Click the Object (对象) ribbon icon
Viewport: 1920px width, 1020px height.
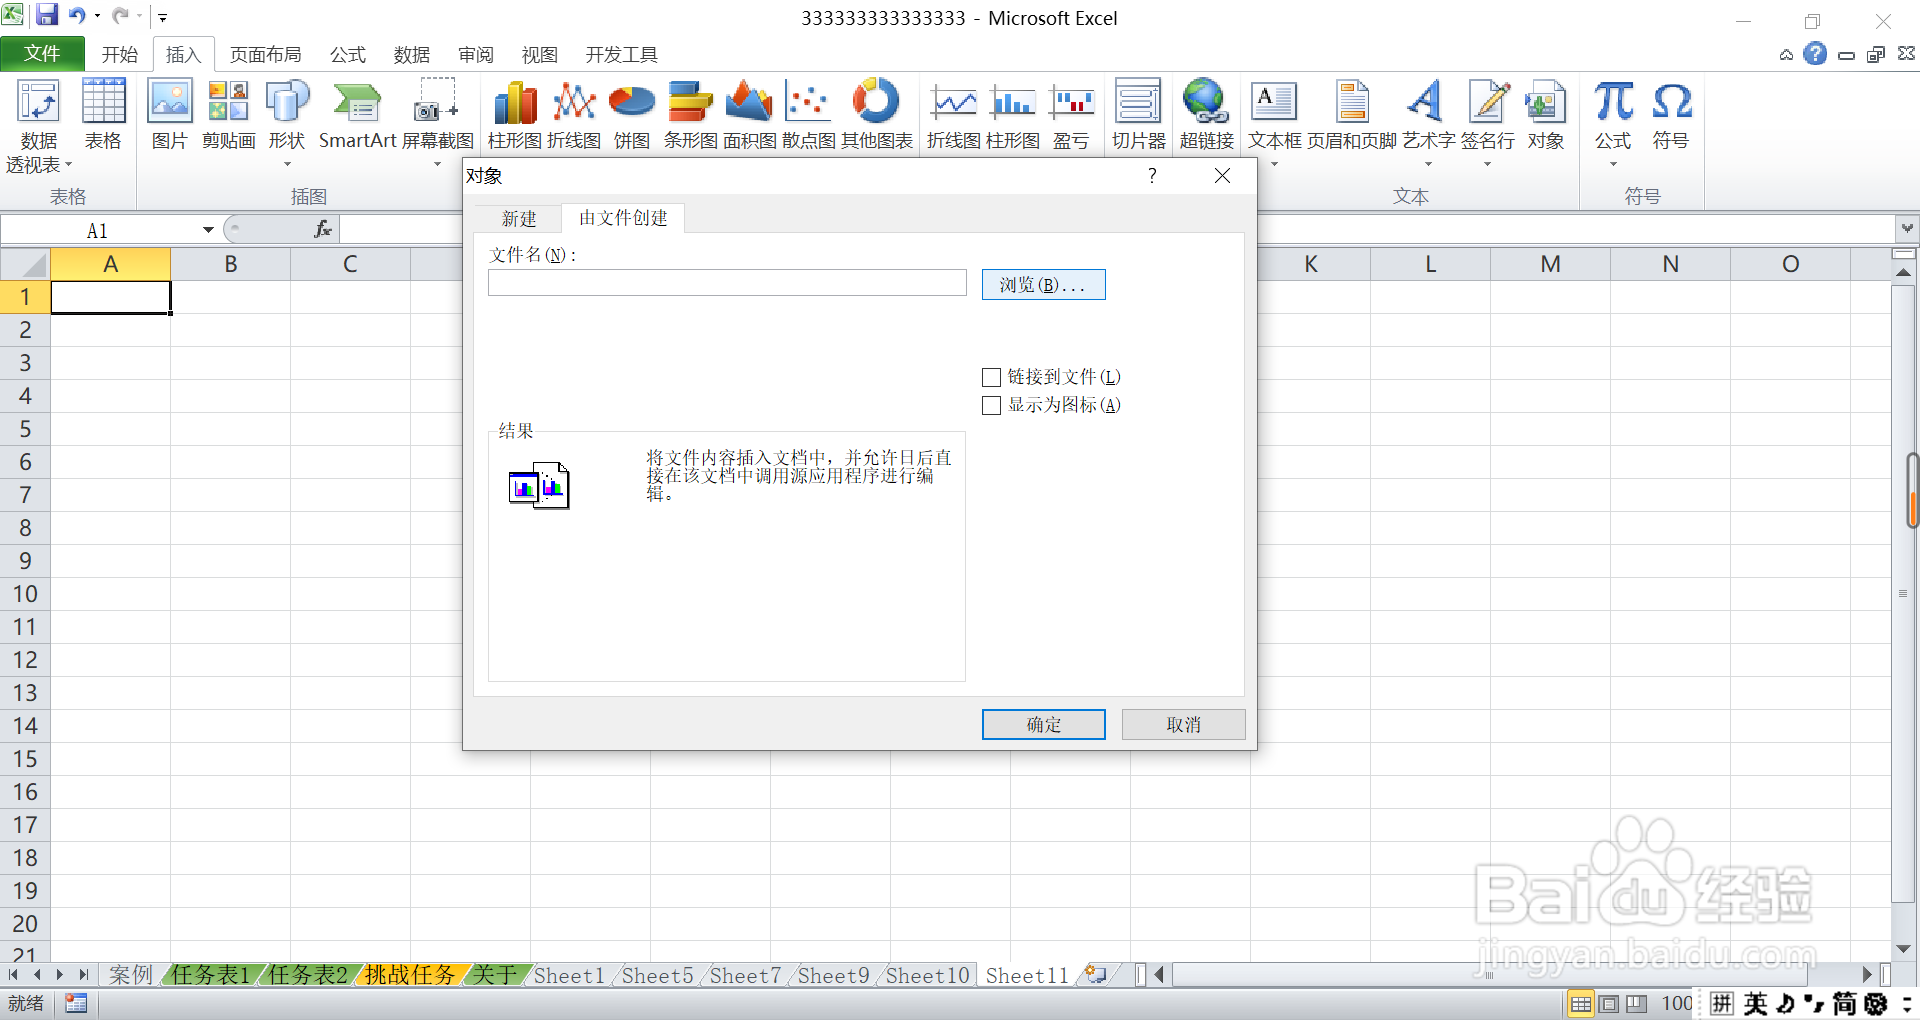click(1545, 115)
